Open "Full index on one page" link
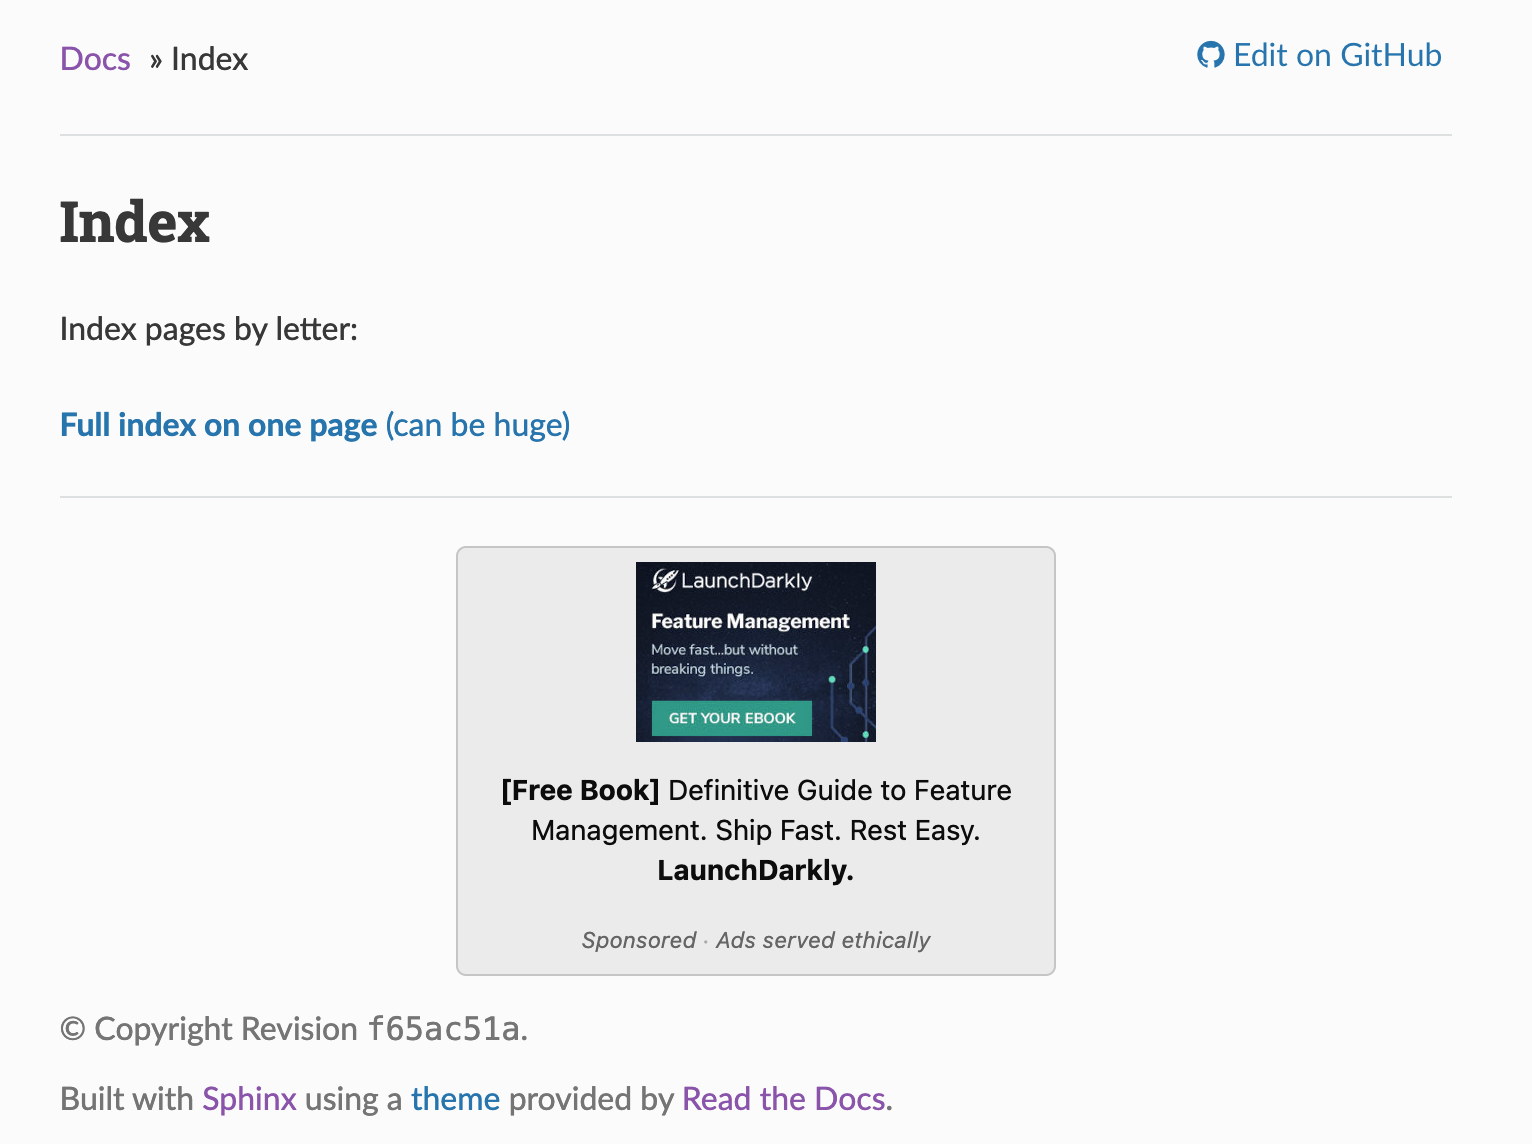The height and width of the screenshot is (1144, 1532). 315,425
